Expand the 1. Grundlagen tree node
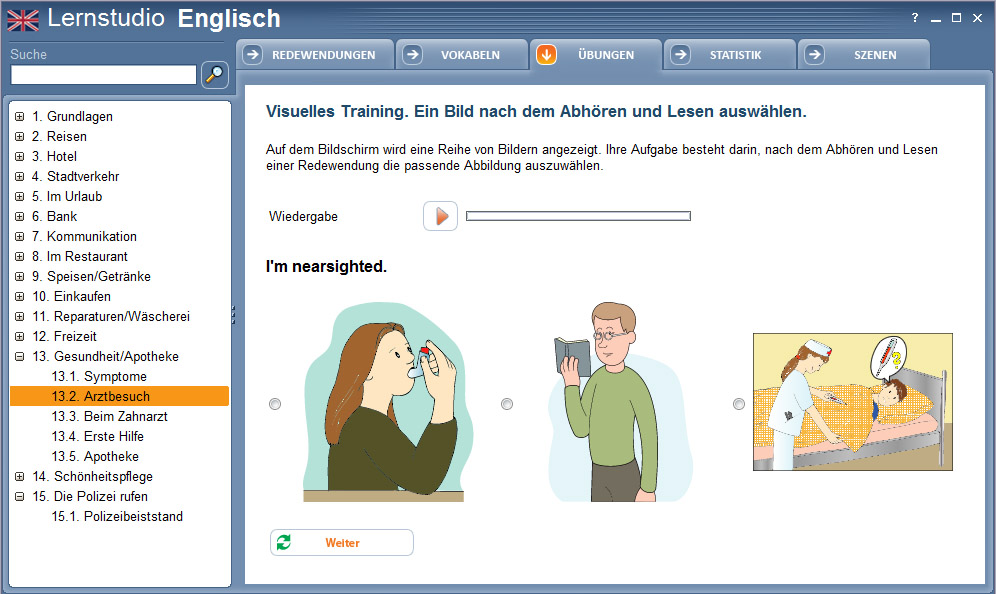 [20, 116]
